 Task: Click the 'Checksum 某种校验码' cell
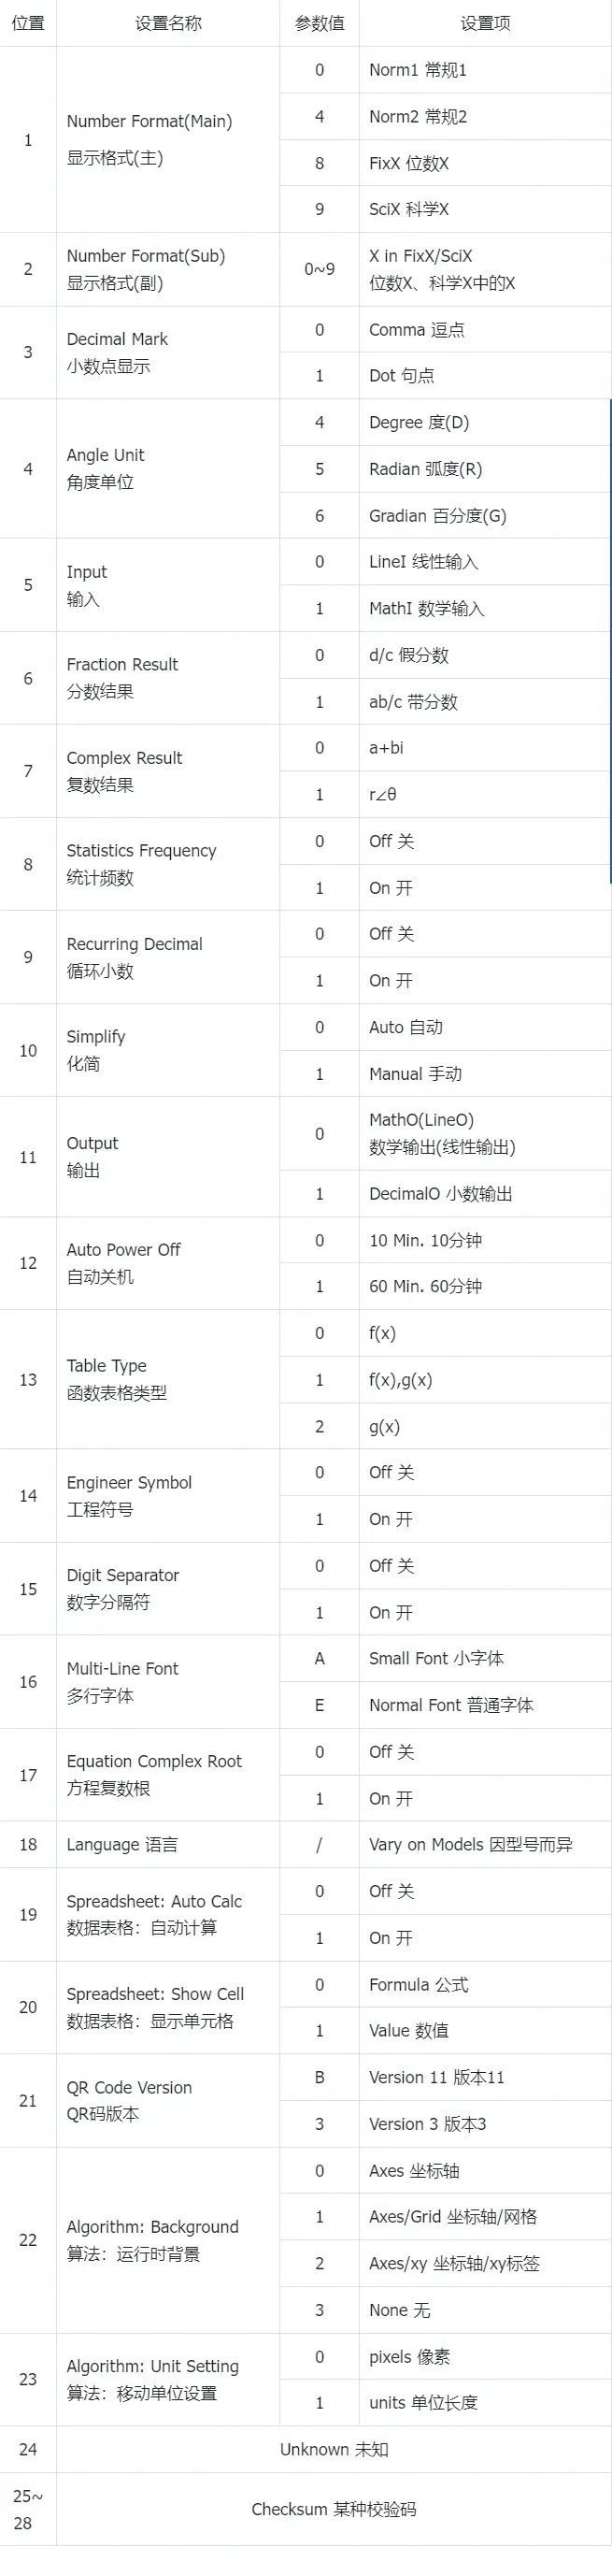(x=334, y=2509)
